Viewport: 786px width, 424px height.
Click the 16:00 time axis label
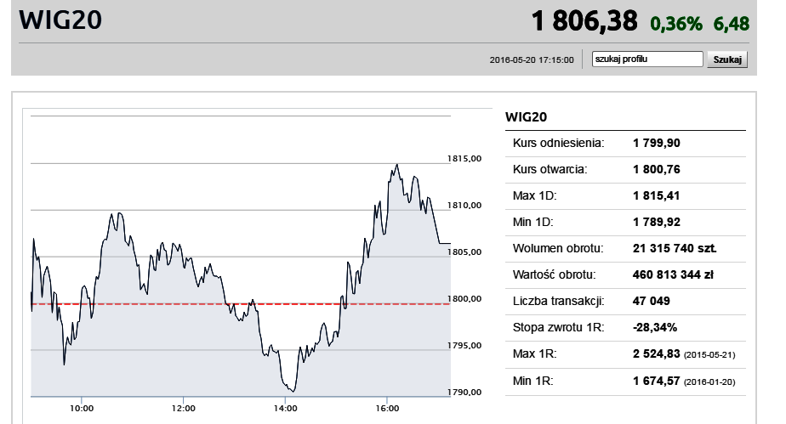(387, 408)
